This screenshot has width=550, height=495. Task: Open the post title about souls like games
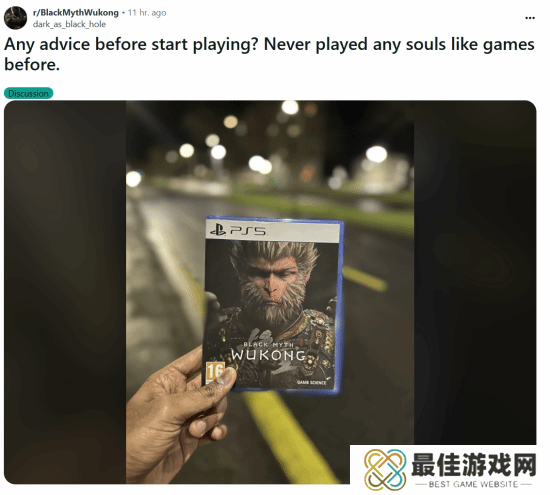pos(269,54)
